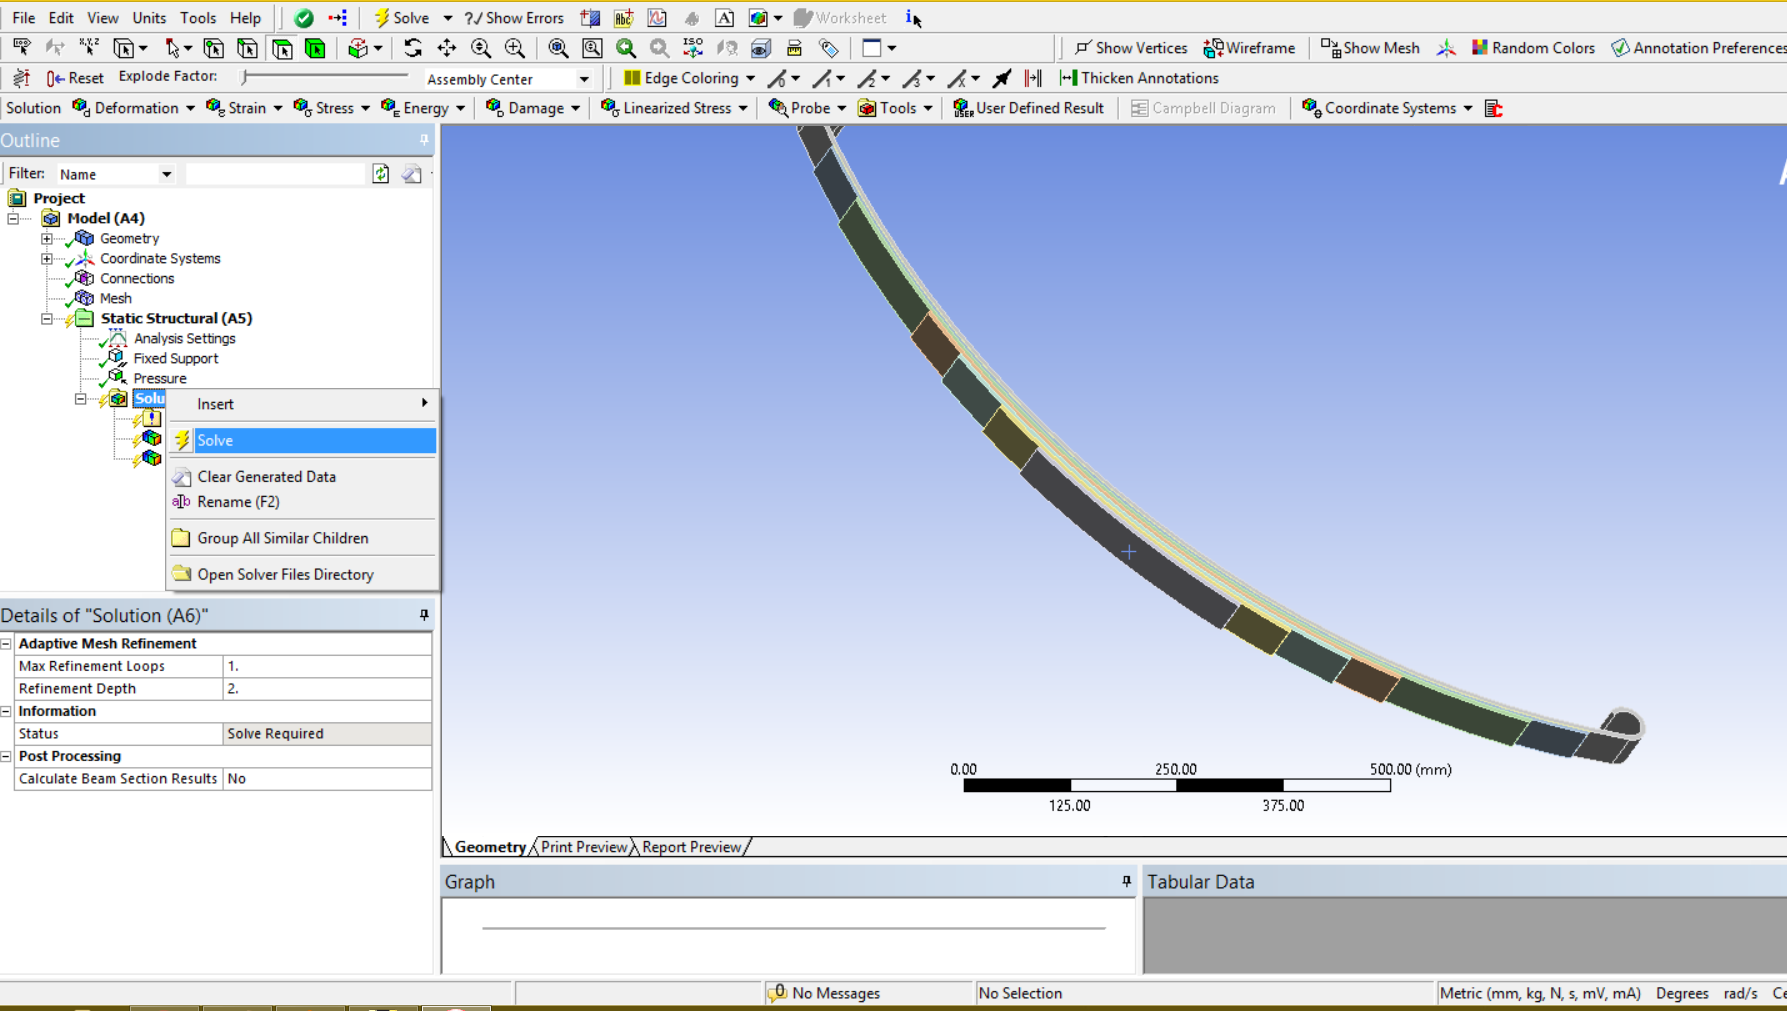Select the Vertex selection filter
The image size is (1787, 1011).
point(213,48)
